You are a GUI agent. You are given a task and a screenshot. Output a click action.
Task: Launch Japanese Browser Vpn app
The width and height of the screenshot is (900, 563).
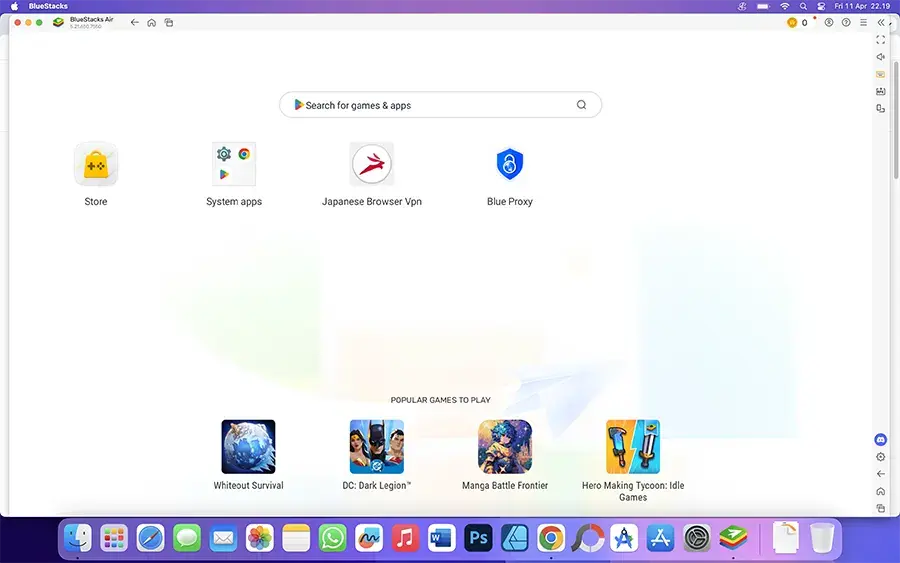(372, 165)
